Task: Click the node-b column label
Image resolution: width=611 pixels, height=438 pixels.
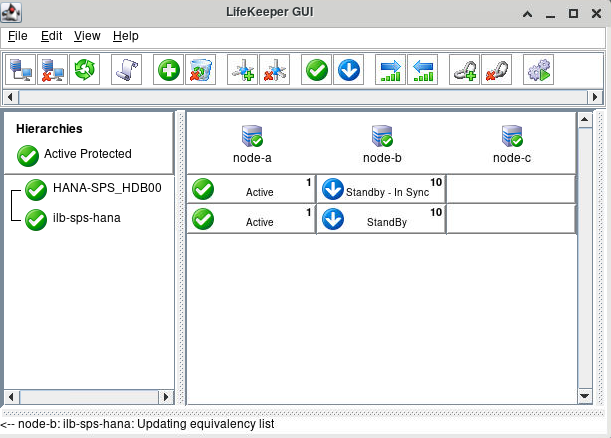Action: (382, 158)
